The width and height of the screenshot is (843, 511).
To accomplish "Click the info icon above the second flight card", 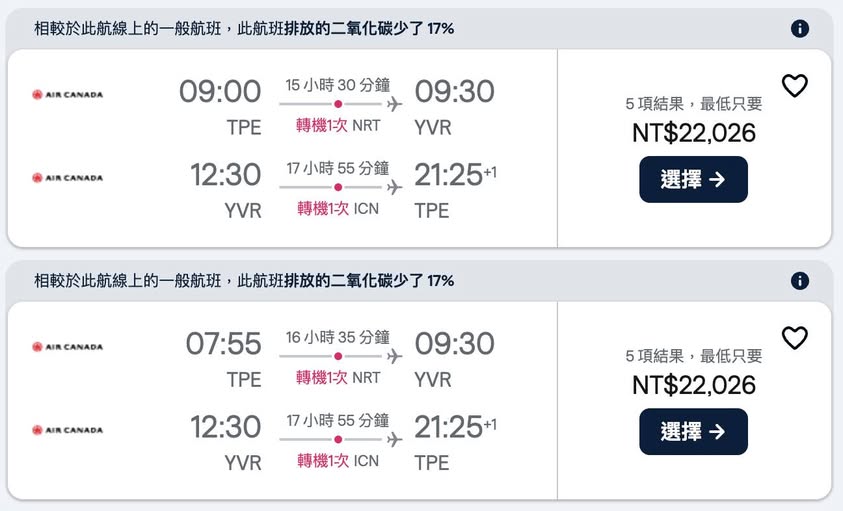I will coord(800,281).
